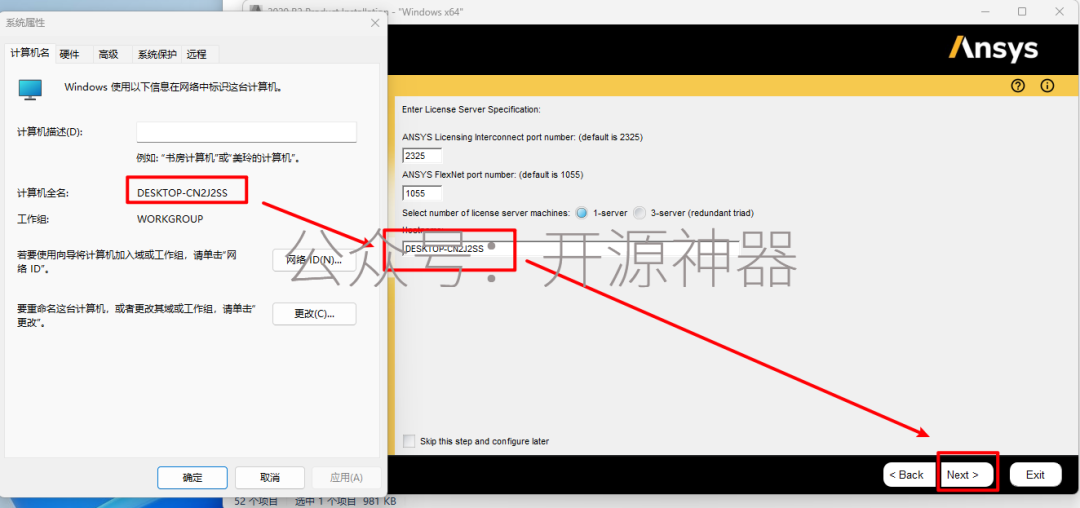Click the 计算机描述 input field
The width and height of the screenshot is (1080, 508).
coord(247,132)
